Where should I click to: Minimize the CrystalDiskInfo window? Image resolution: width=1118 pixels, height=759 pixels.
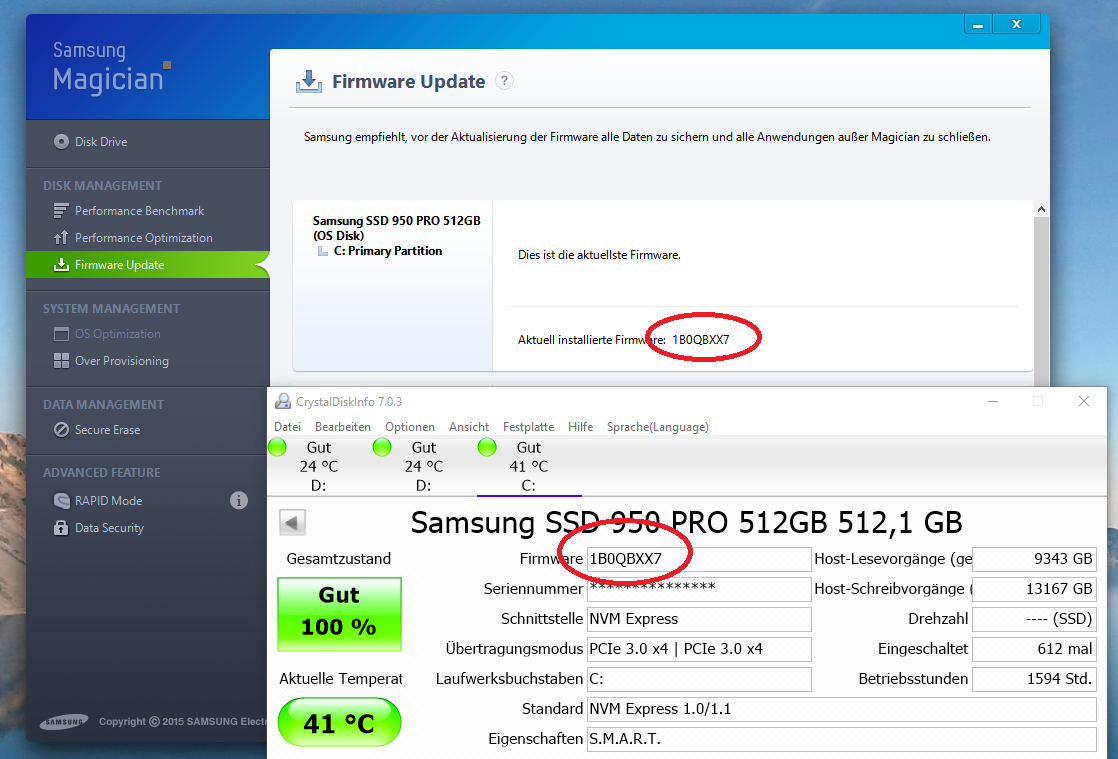993,401
